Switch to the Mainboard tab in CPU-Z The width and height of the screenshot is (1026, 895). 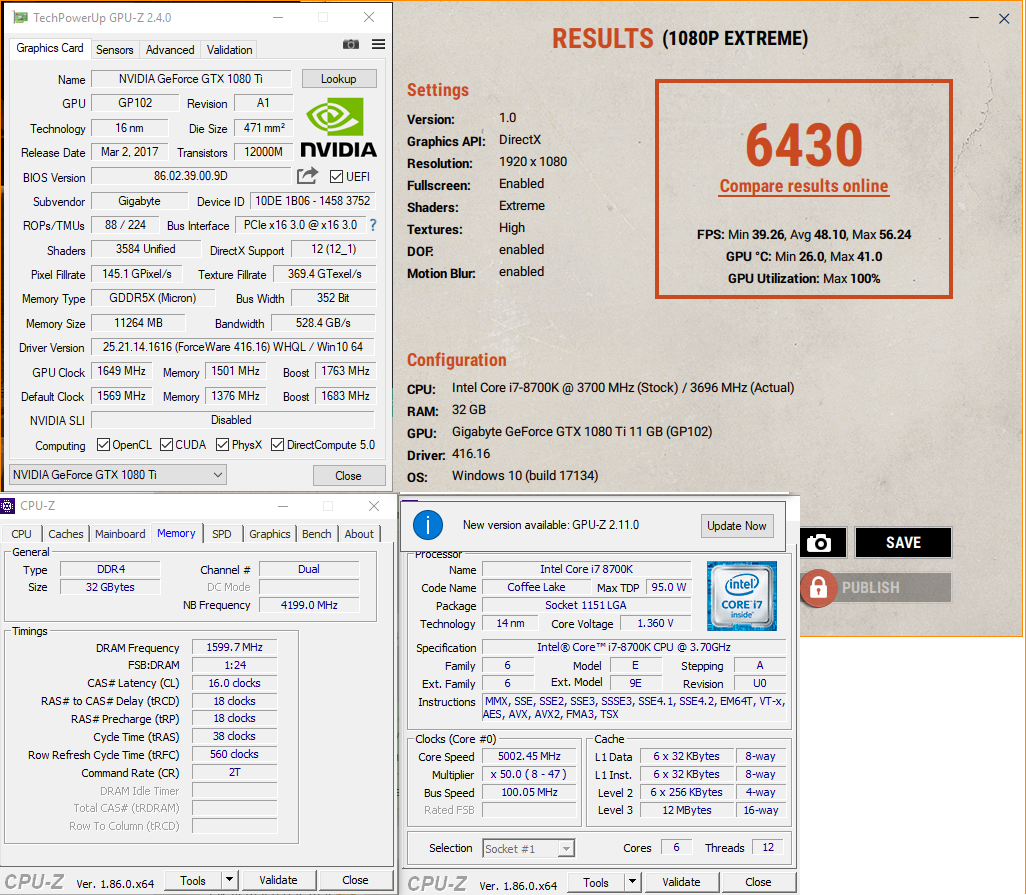click(x=120, y=534)
